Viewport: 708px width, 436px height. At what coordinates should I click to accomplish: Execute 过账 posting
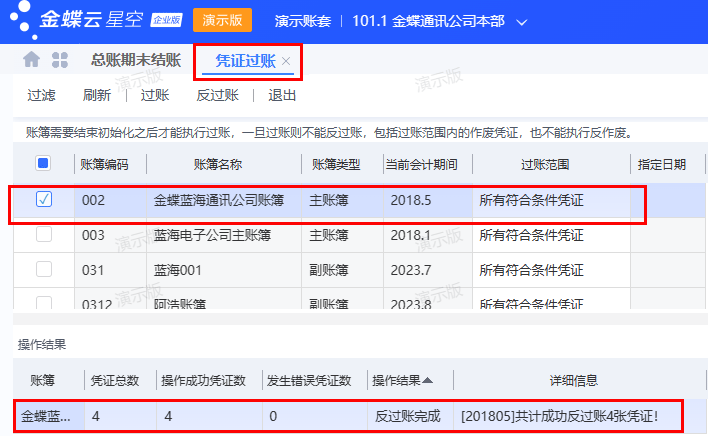pyautogui.click(x=155, y=95)
